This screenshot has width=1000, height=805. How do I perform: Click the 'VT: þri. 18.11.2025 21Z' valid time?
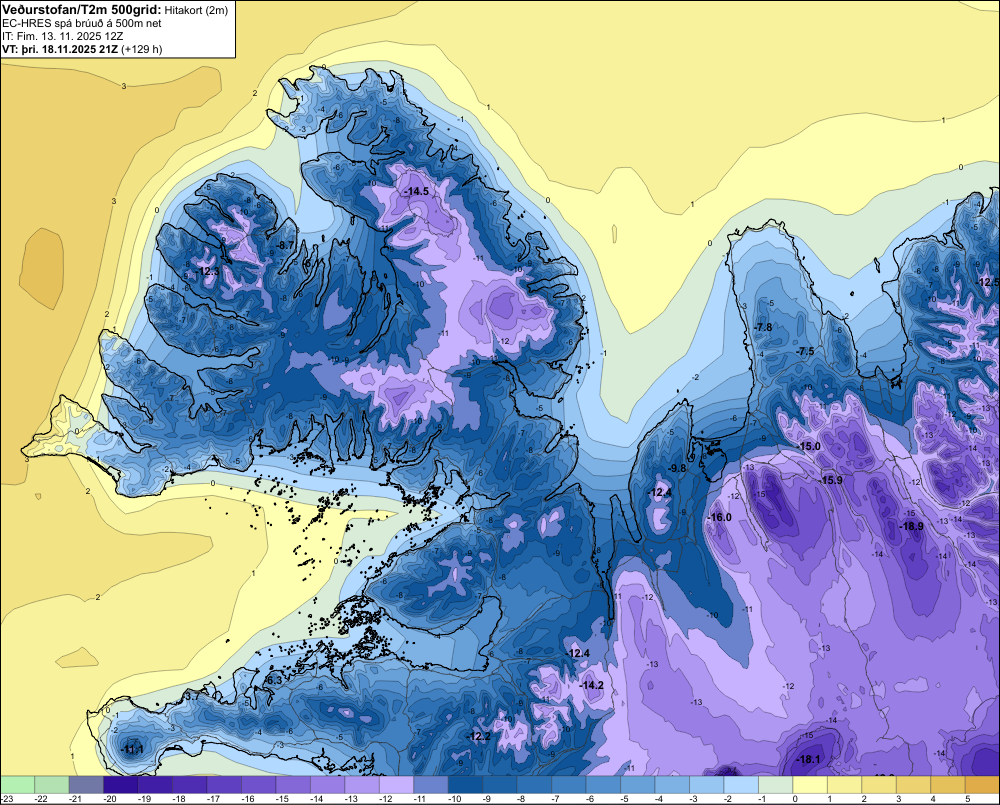coord(60,49)
